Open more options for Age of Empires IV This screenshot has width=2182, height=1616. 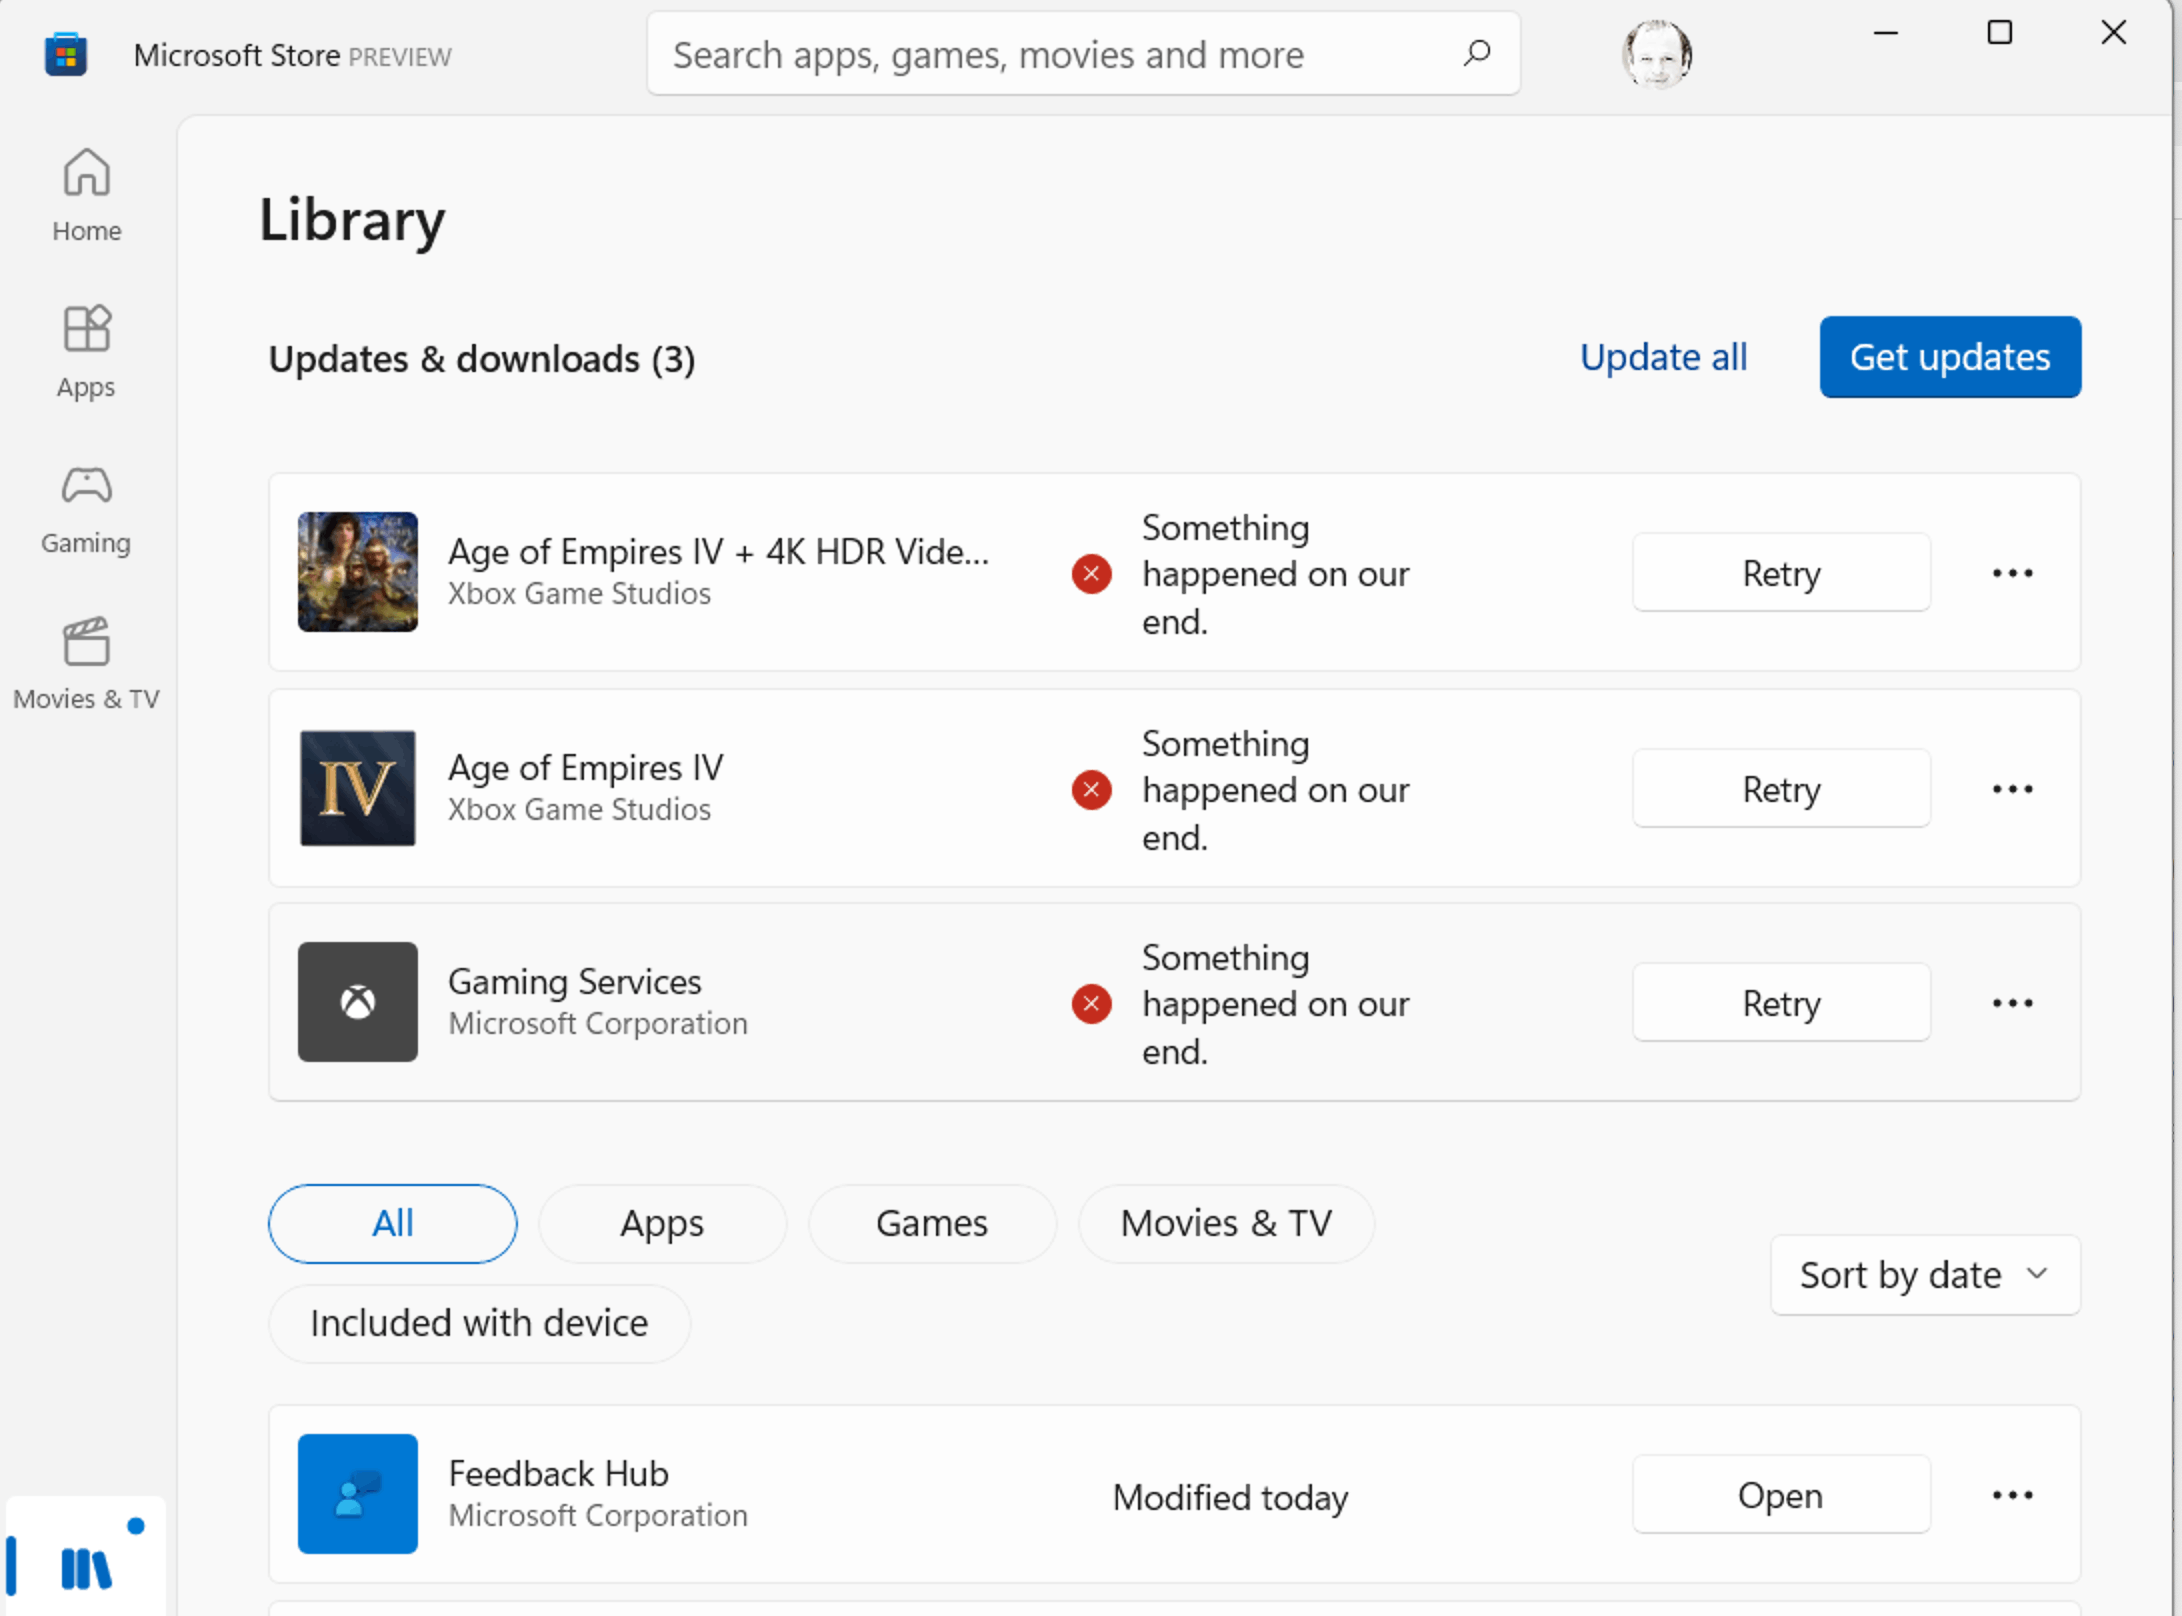click(2012, 789)
